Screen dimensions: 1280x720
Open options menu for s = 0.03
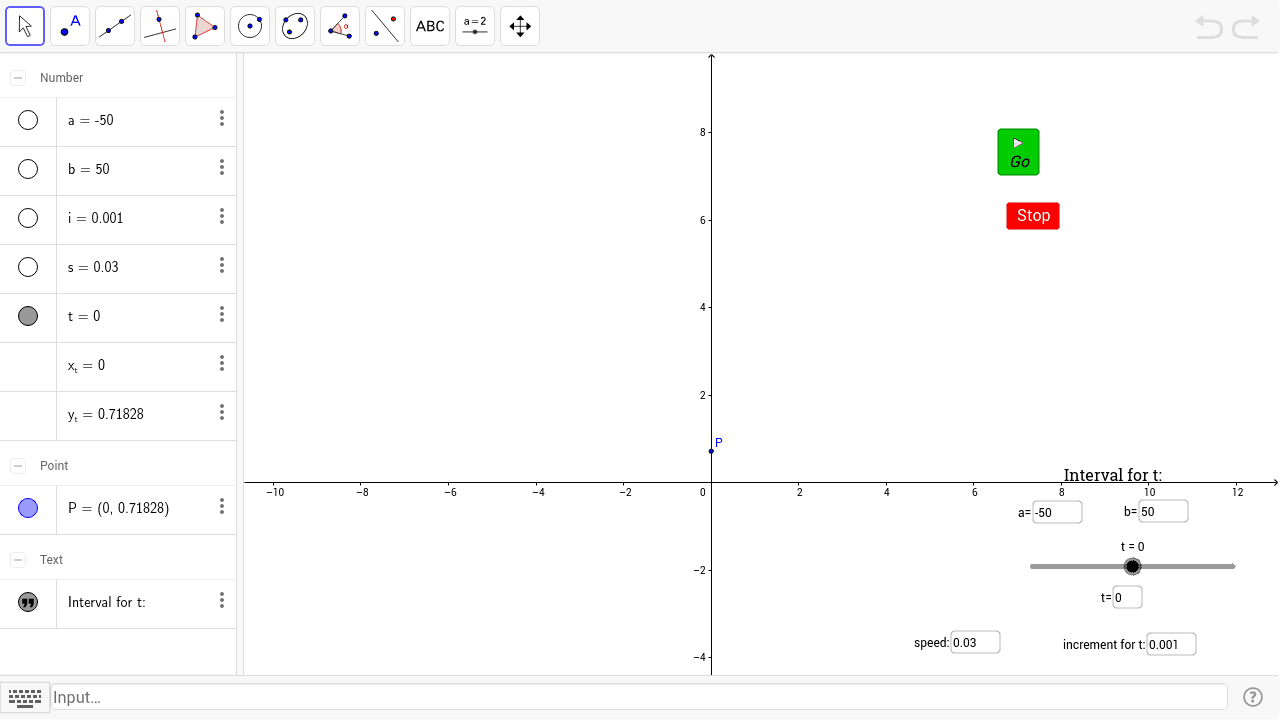point(222,266)
